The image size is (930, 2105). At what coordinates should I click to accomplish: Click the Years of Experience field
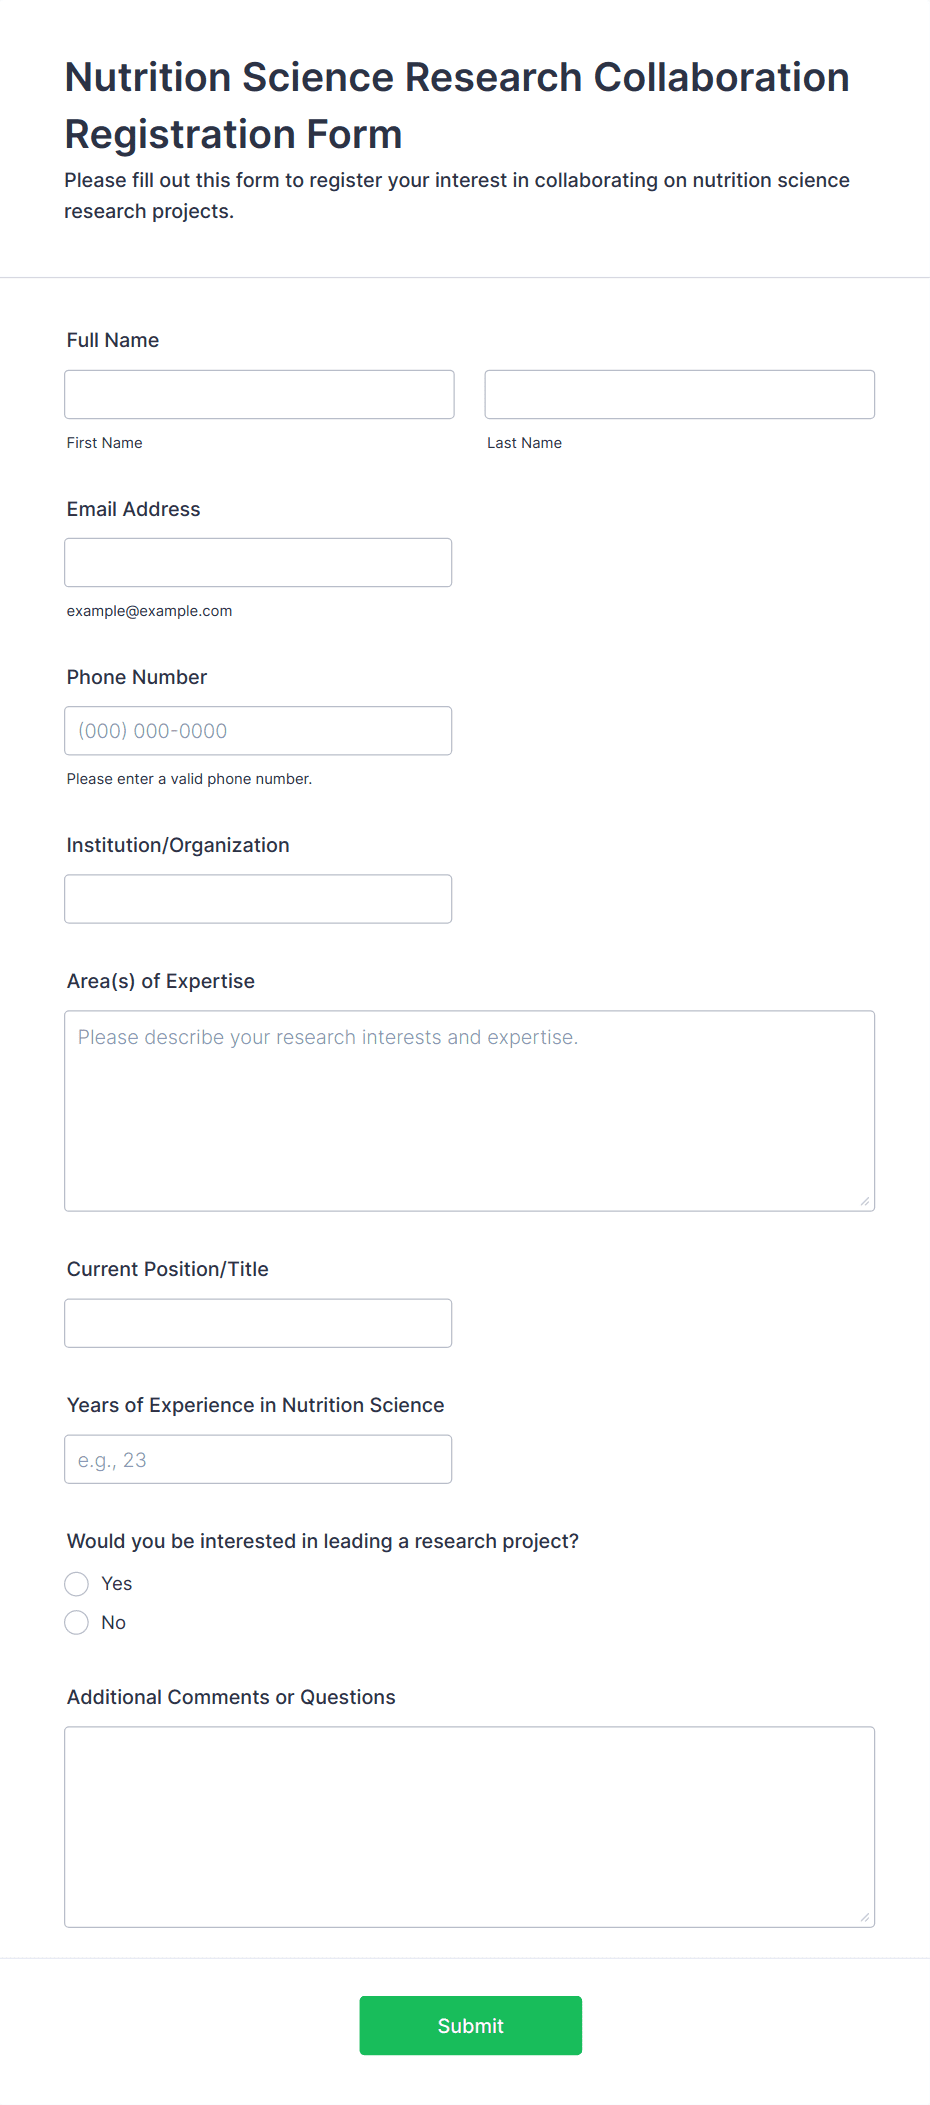(258, 1458)
